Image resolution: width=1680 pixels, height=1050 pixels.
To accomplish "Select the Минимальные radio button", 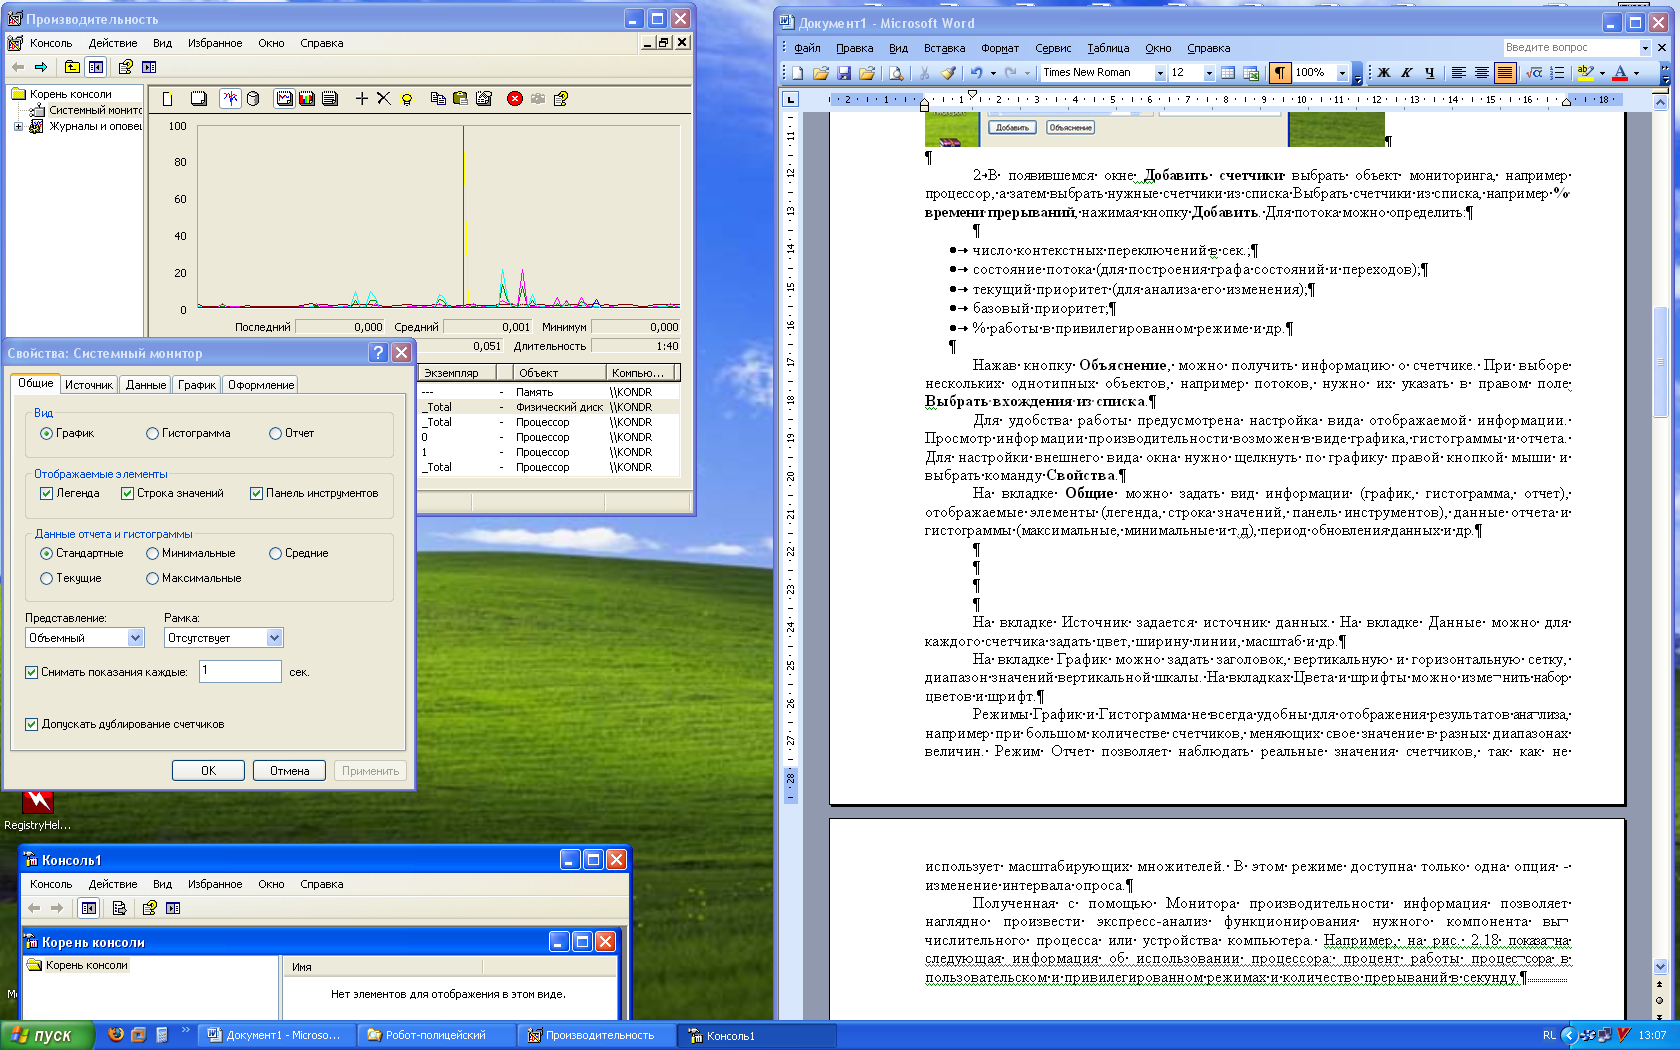I will [x=191, y=553].
